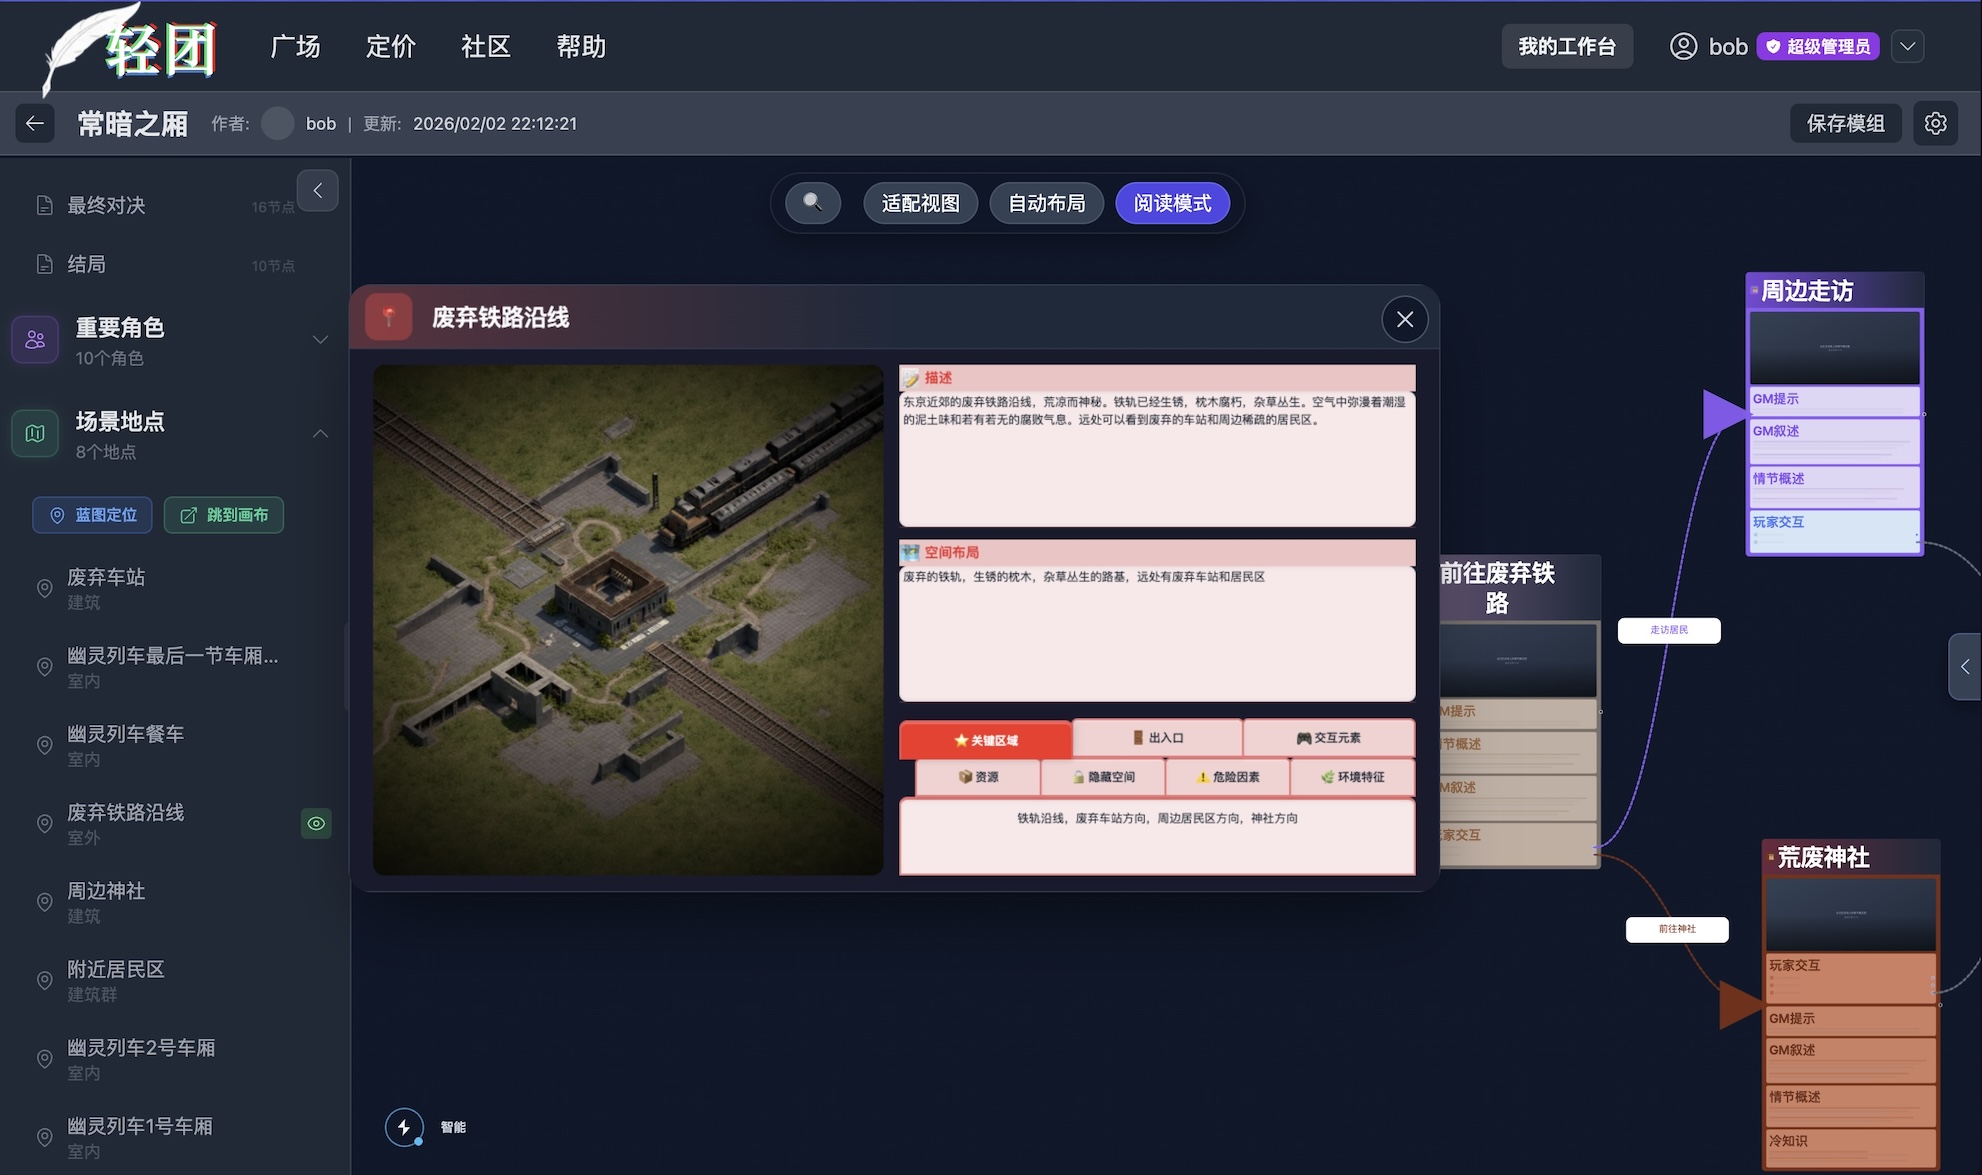The image size is (1982, 1175).
Task: Open the account dropdown arrow
Action: pyautogui.click(x=1907, y=46)
